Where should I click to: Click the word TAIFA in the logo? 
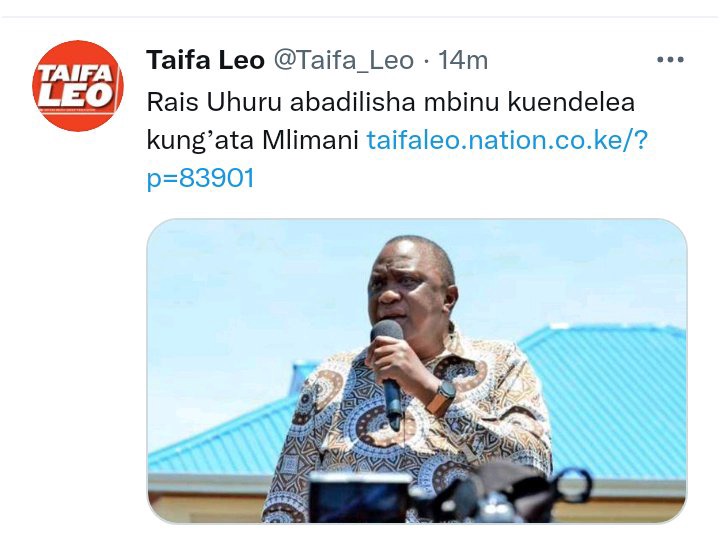[x=75, y=73]
